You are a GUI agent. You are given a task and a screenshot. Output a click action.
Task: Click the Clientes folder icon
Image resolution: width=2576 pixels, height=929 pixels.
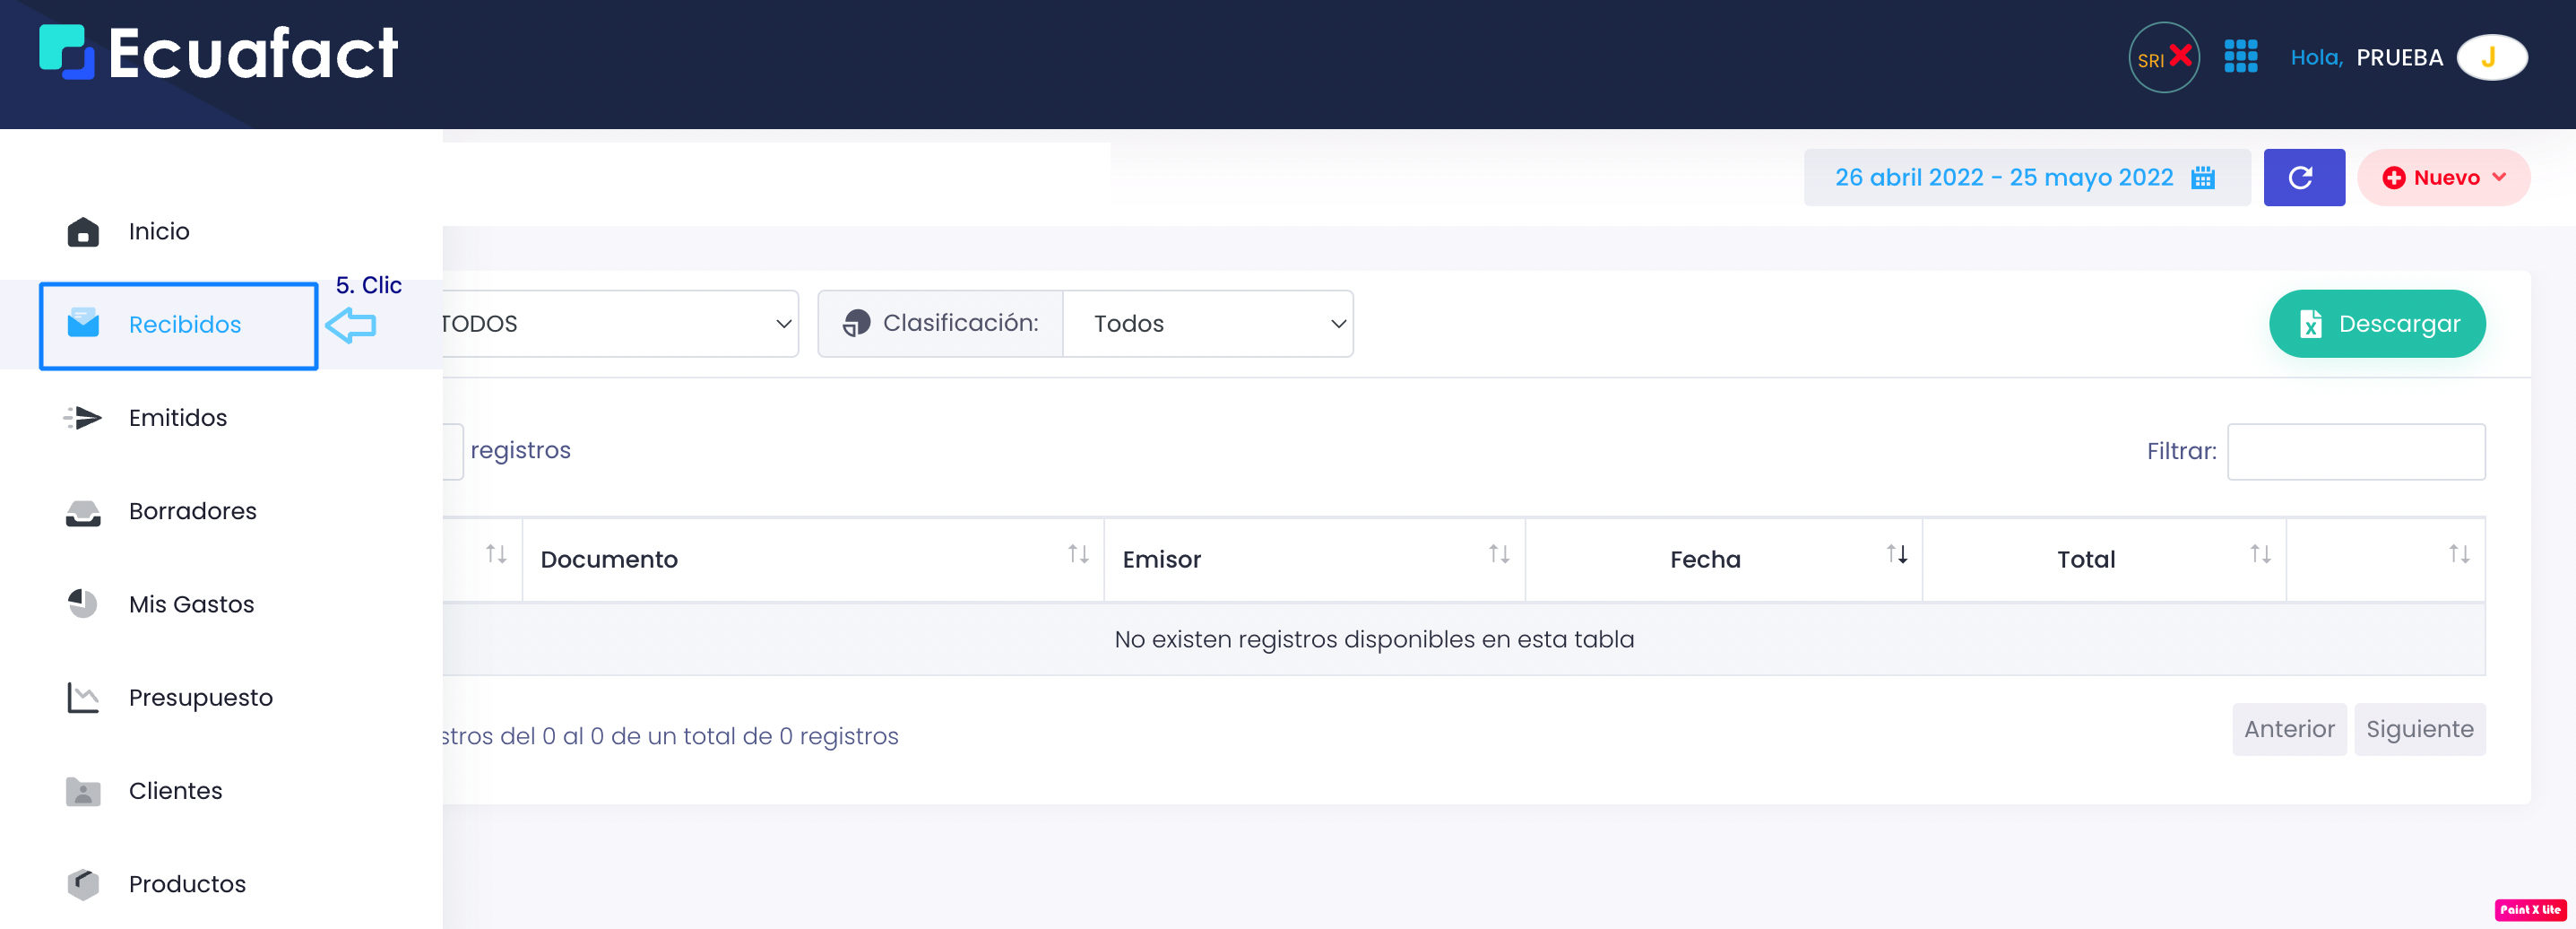tap(83, 791)
